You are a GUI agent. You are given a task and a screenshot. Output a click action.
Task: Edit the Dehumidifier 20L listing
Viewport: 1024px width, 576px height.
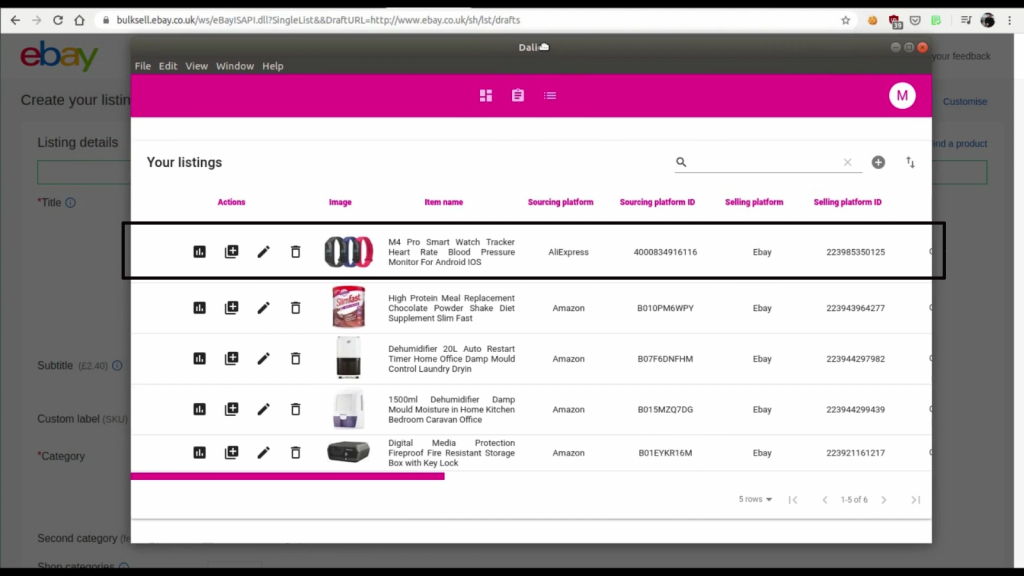click(263, 359)
